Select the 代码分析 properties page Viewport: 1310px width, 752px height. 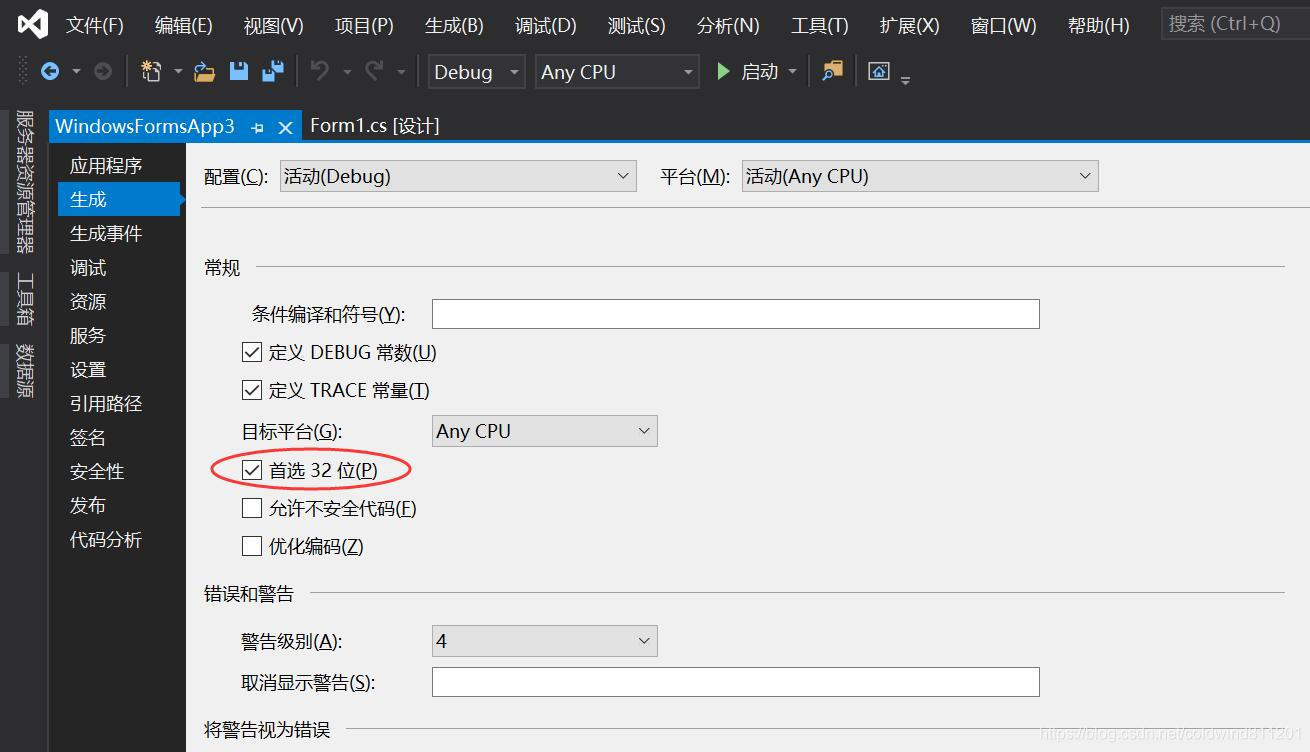106,539
